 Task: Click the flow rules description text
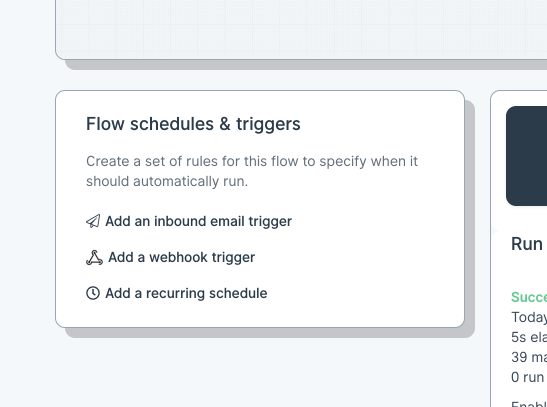click(252, 171)
